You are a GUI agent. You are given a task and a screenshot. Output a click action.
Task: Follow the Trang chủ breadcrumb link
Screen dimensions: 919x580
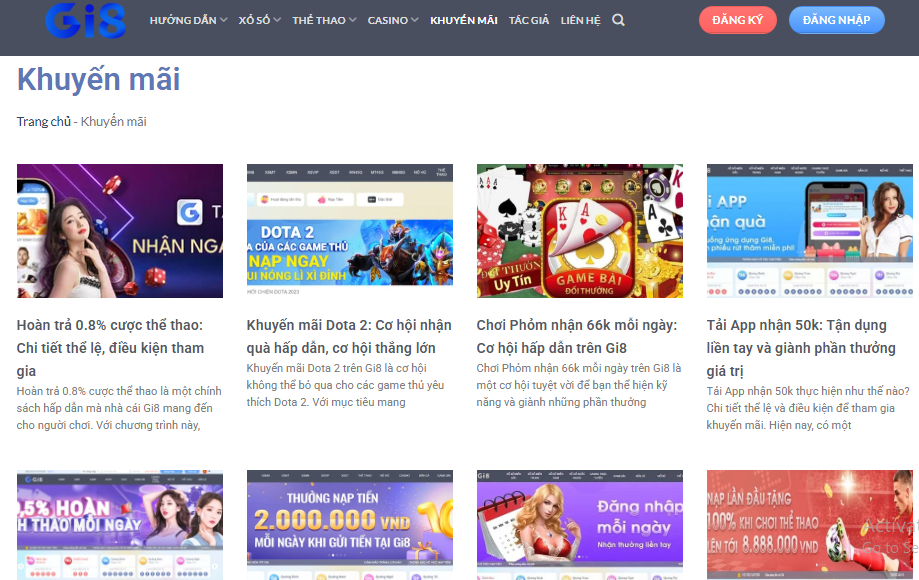click(43, 122)
